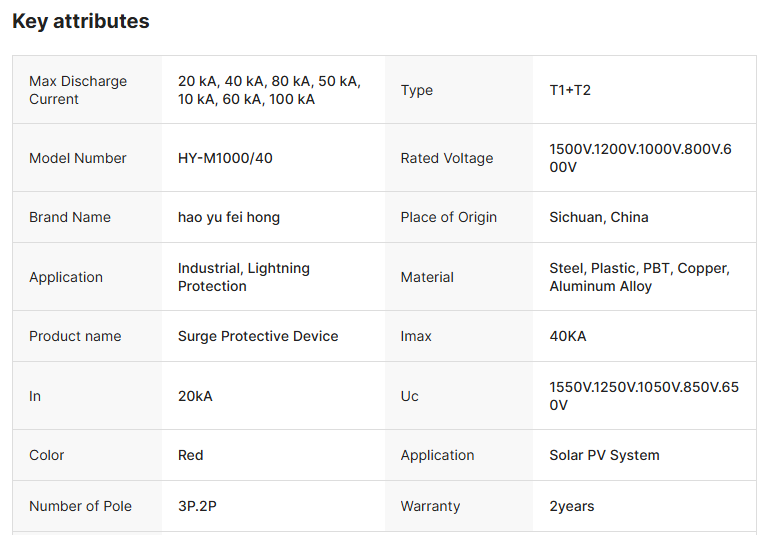Click the "Key attributes" heading

point(81,21)
